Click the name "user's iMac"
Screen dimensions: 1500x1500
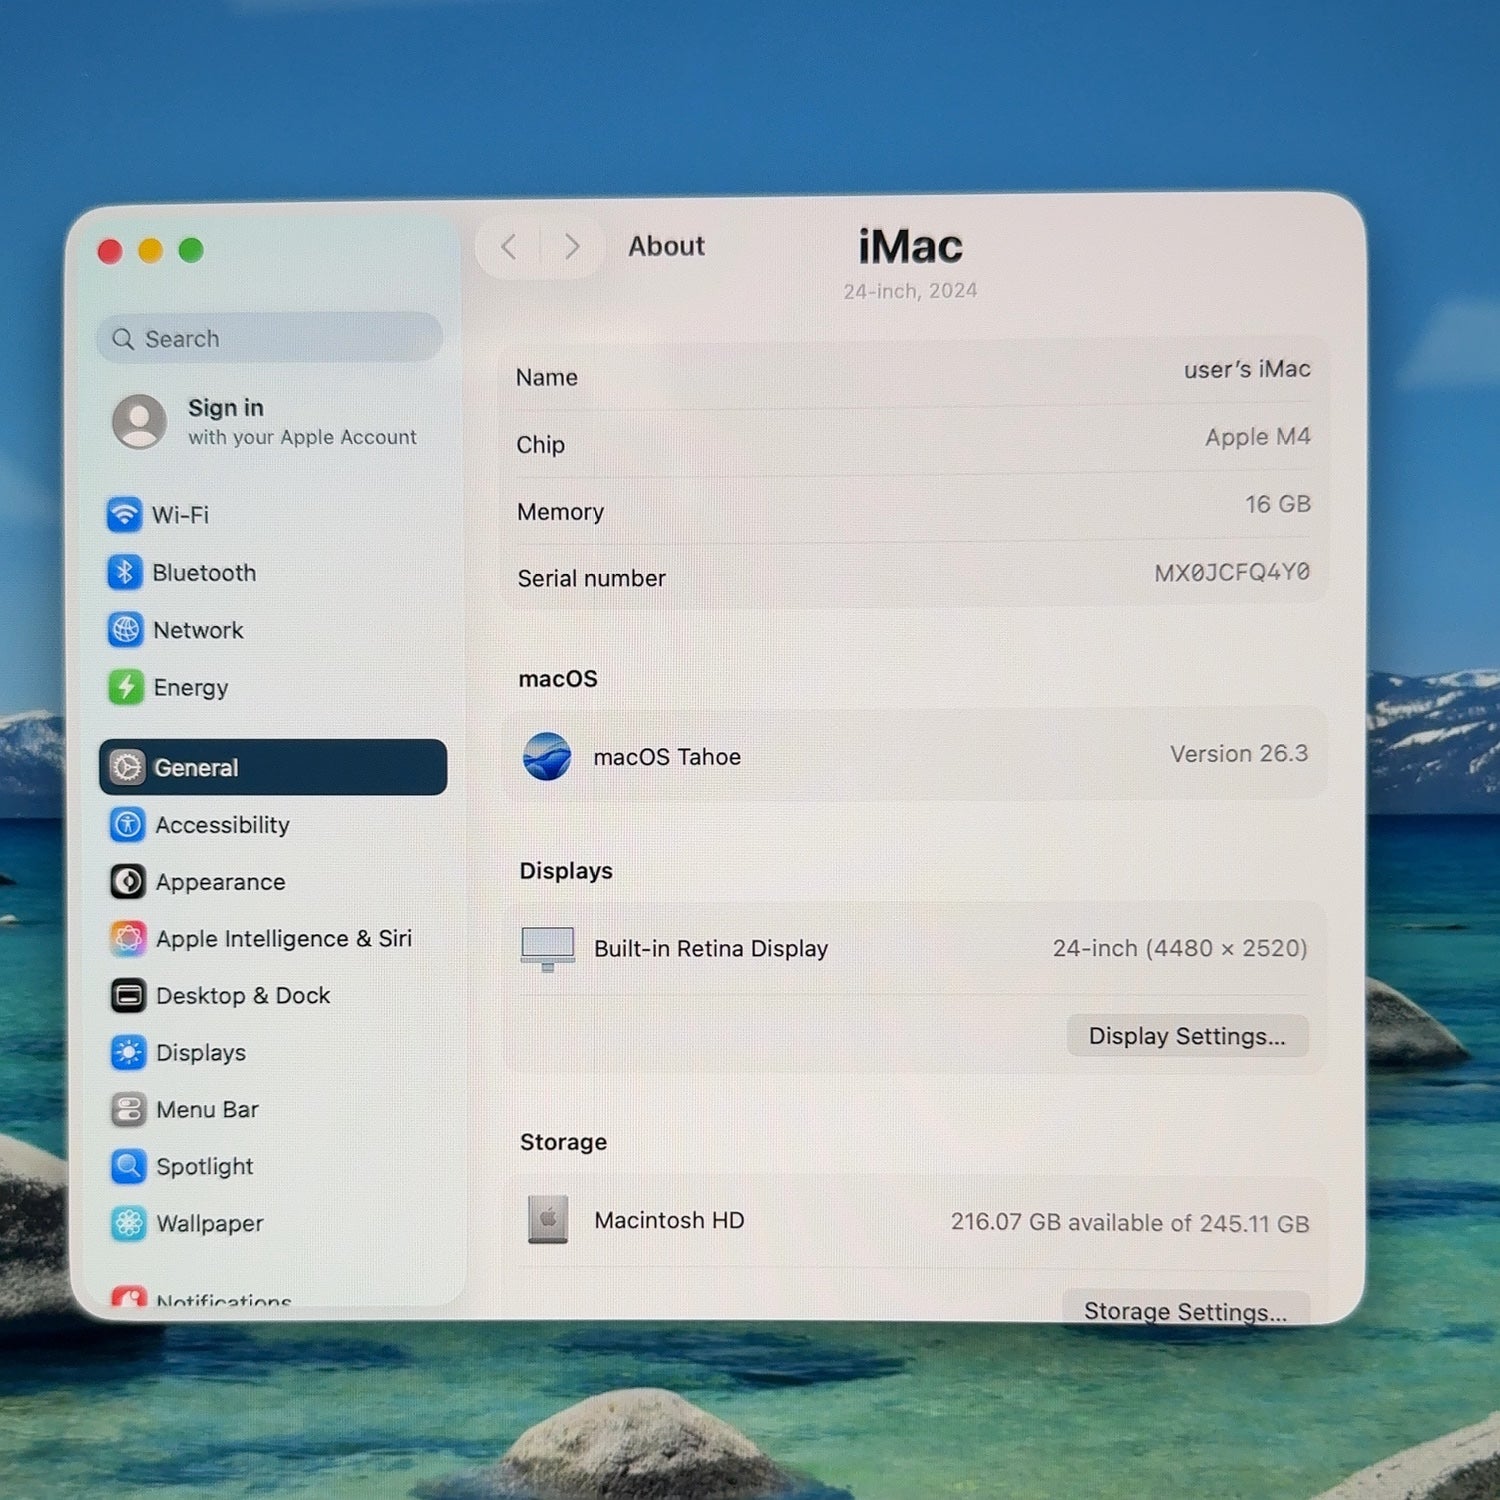pos(1247,369)
